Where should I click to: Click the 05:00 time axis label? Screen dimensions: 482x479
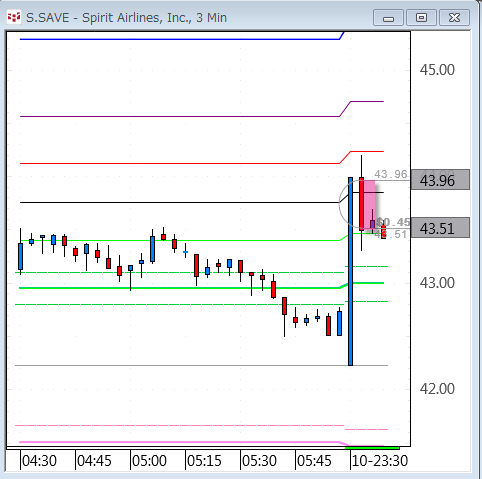[149, 461]
